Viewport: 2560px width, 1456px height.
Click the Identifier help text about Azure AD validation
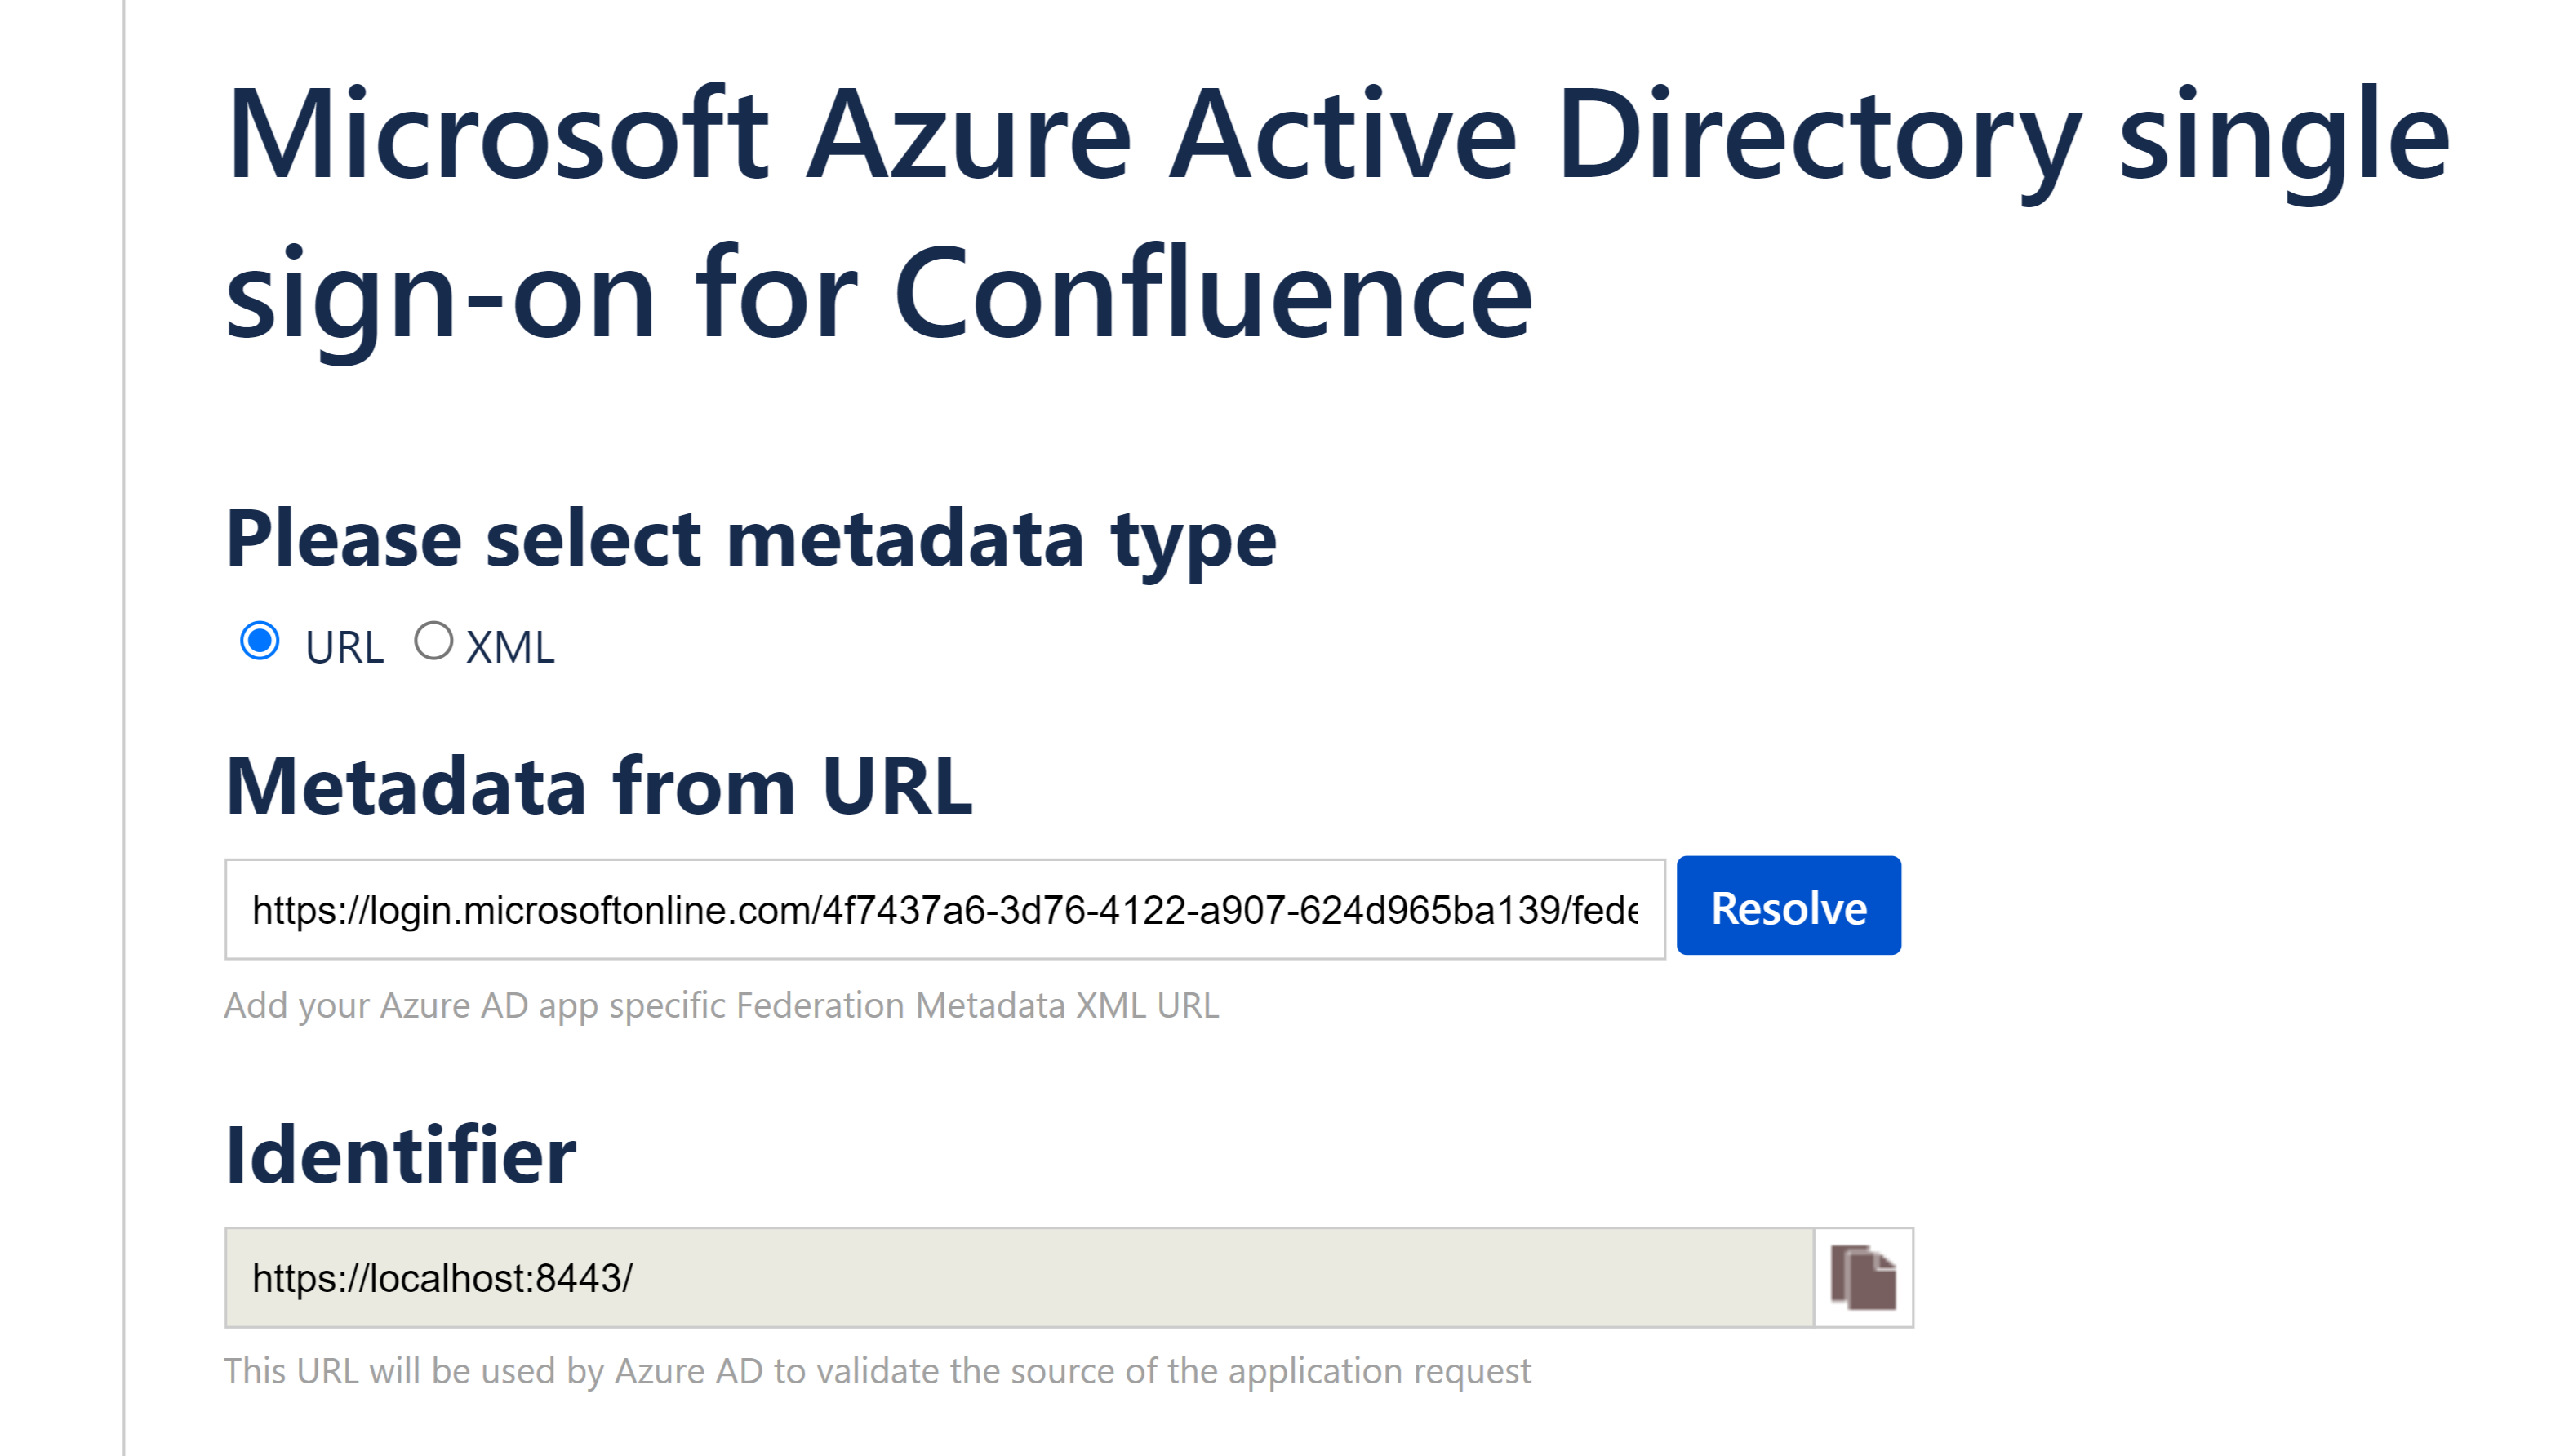coord(877,1371)
